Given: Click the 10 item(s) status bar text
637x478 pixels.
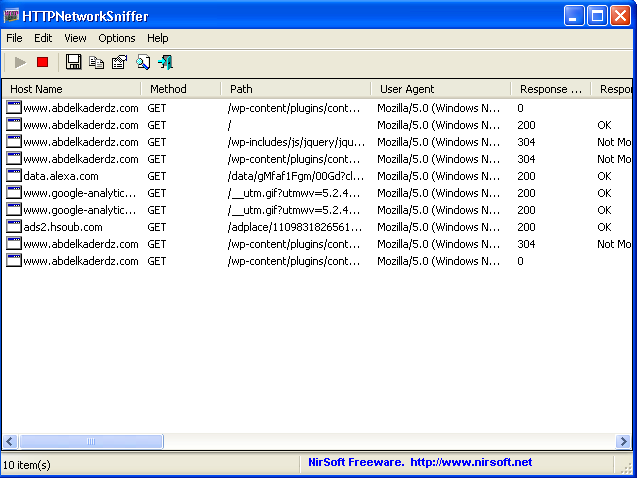Looking at the screenshot, I should pos(27,465).
